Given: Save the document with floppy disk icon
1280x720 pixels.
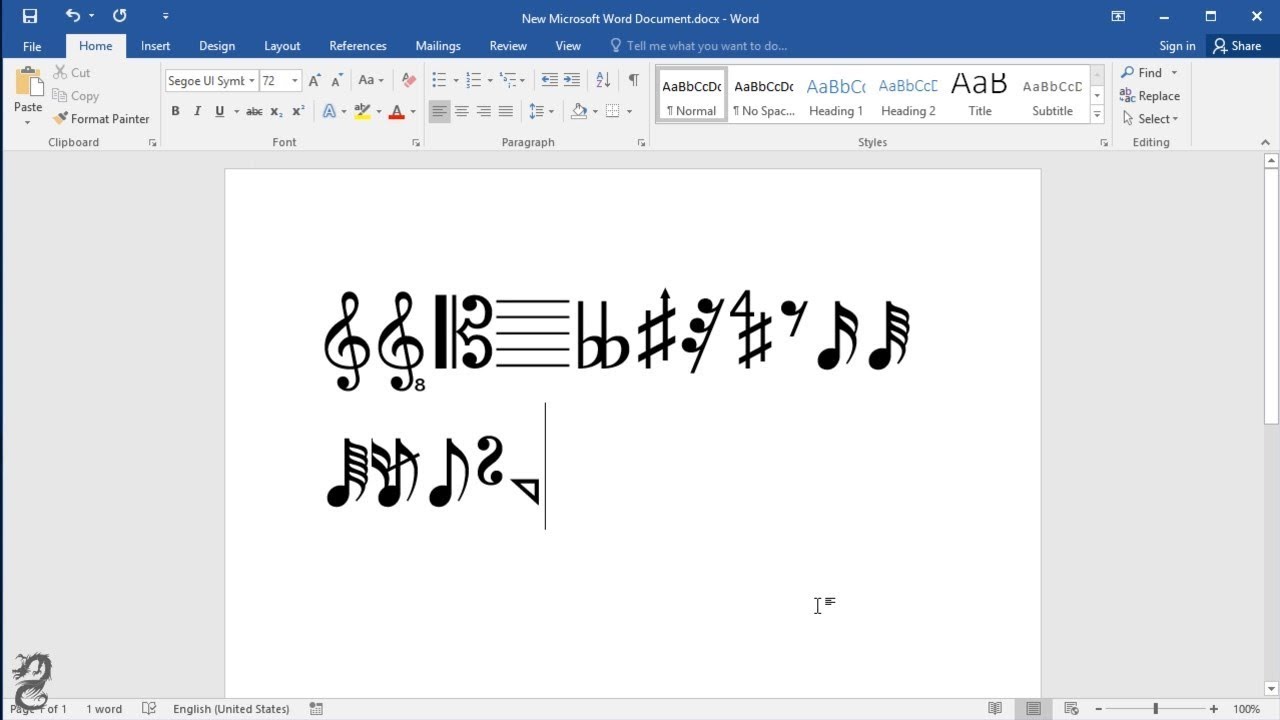Looking at the screenshot, I should pos(30,16).
